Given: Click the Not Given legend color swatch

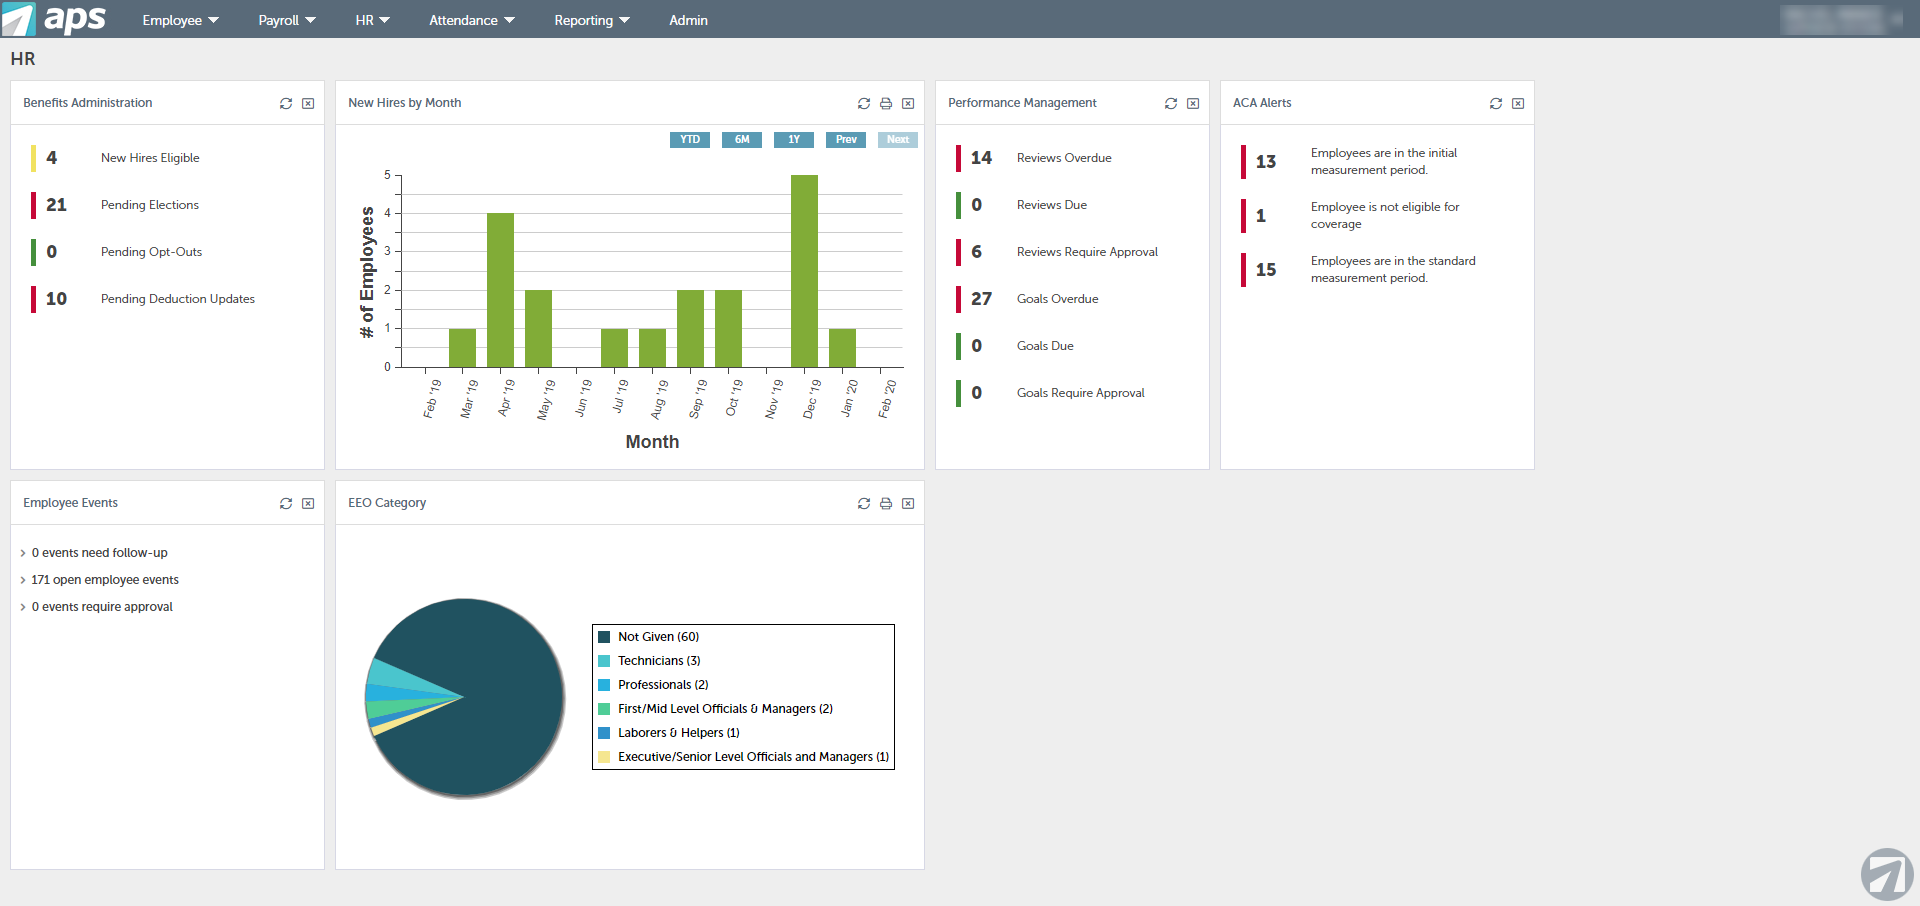Looking at the screenshot, I should click(x=604, y=637).
